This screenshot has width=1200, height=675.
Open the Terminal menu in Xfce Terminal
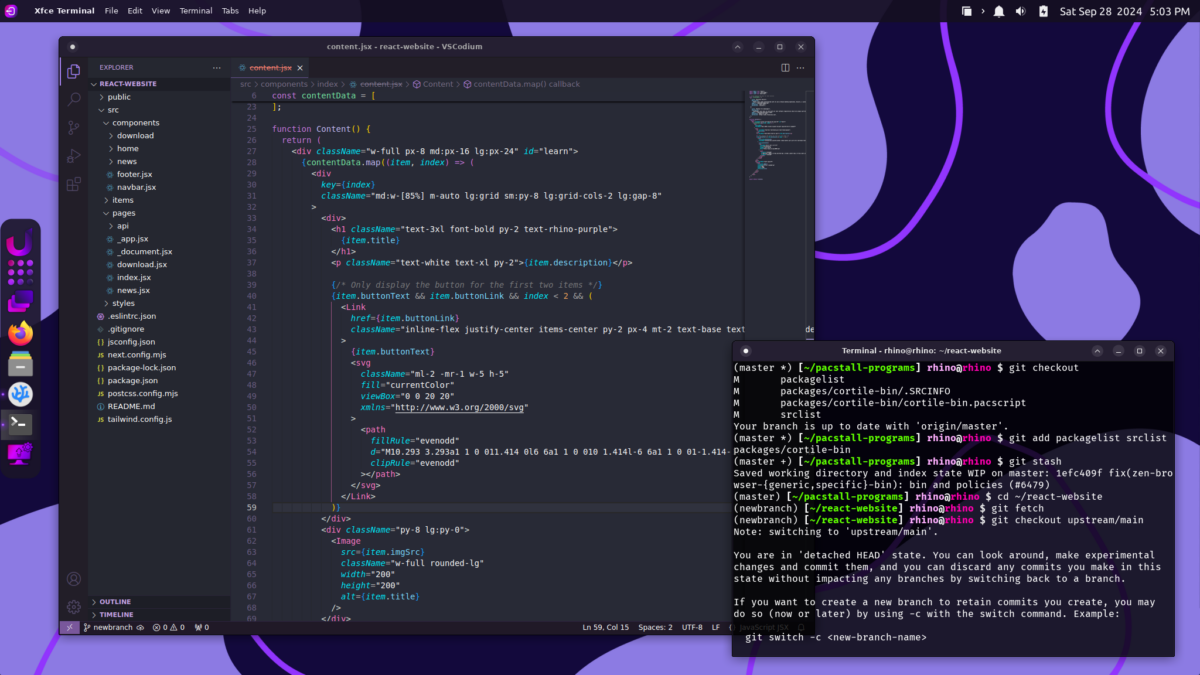(x=196, y=11)
